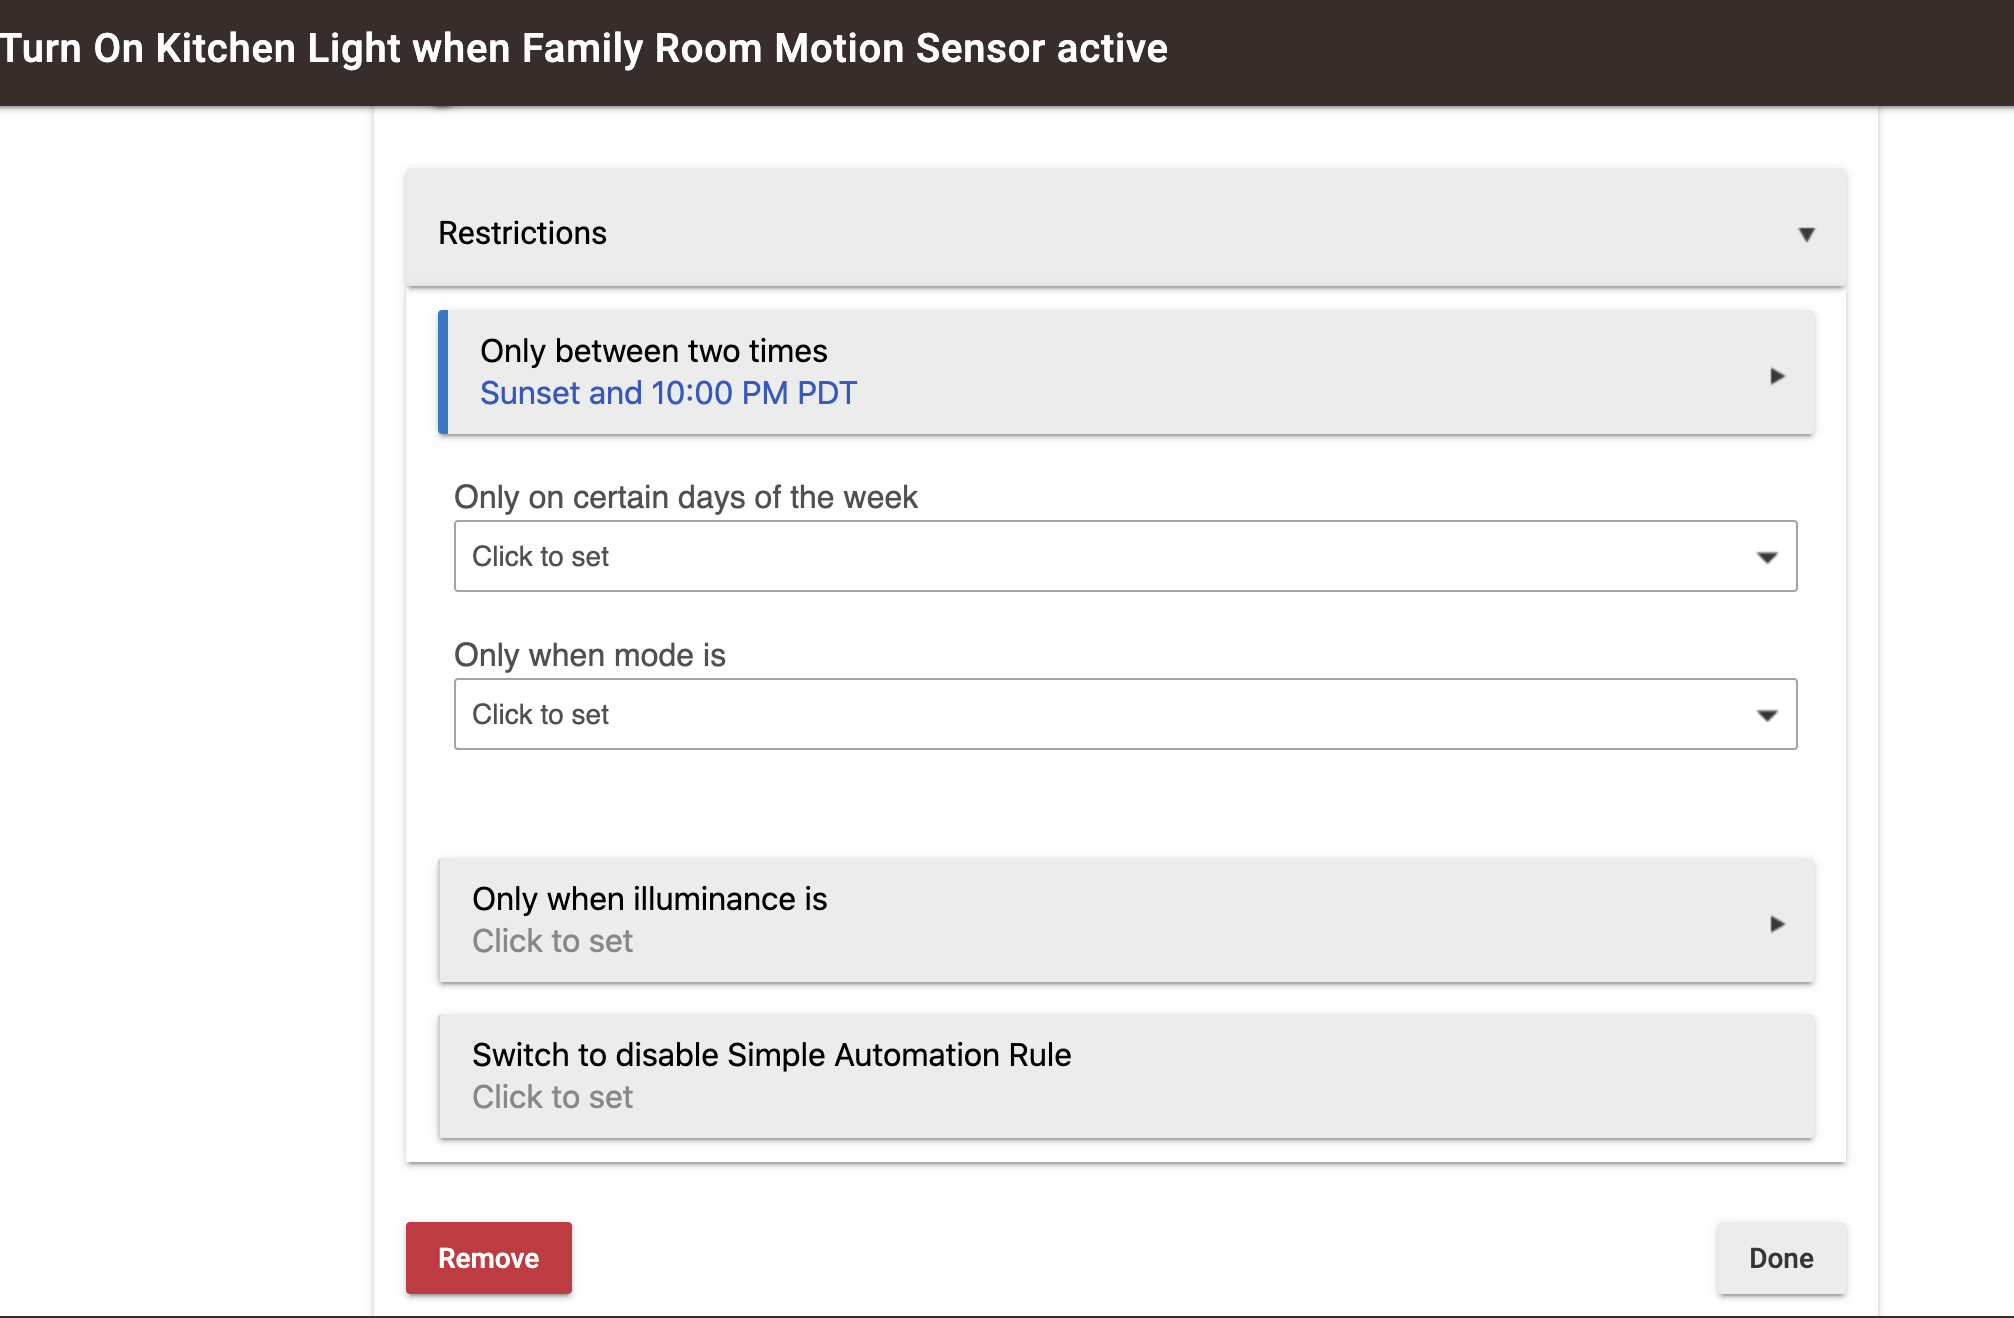Click the caret on the days of the week dropdown

tap(1767, 557)
